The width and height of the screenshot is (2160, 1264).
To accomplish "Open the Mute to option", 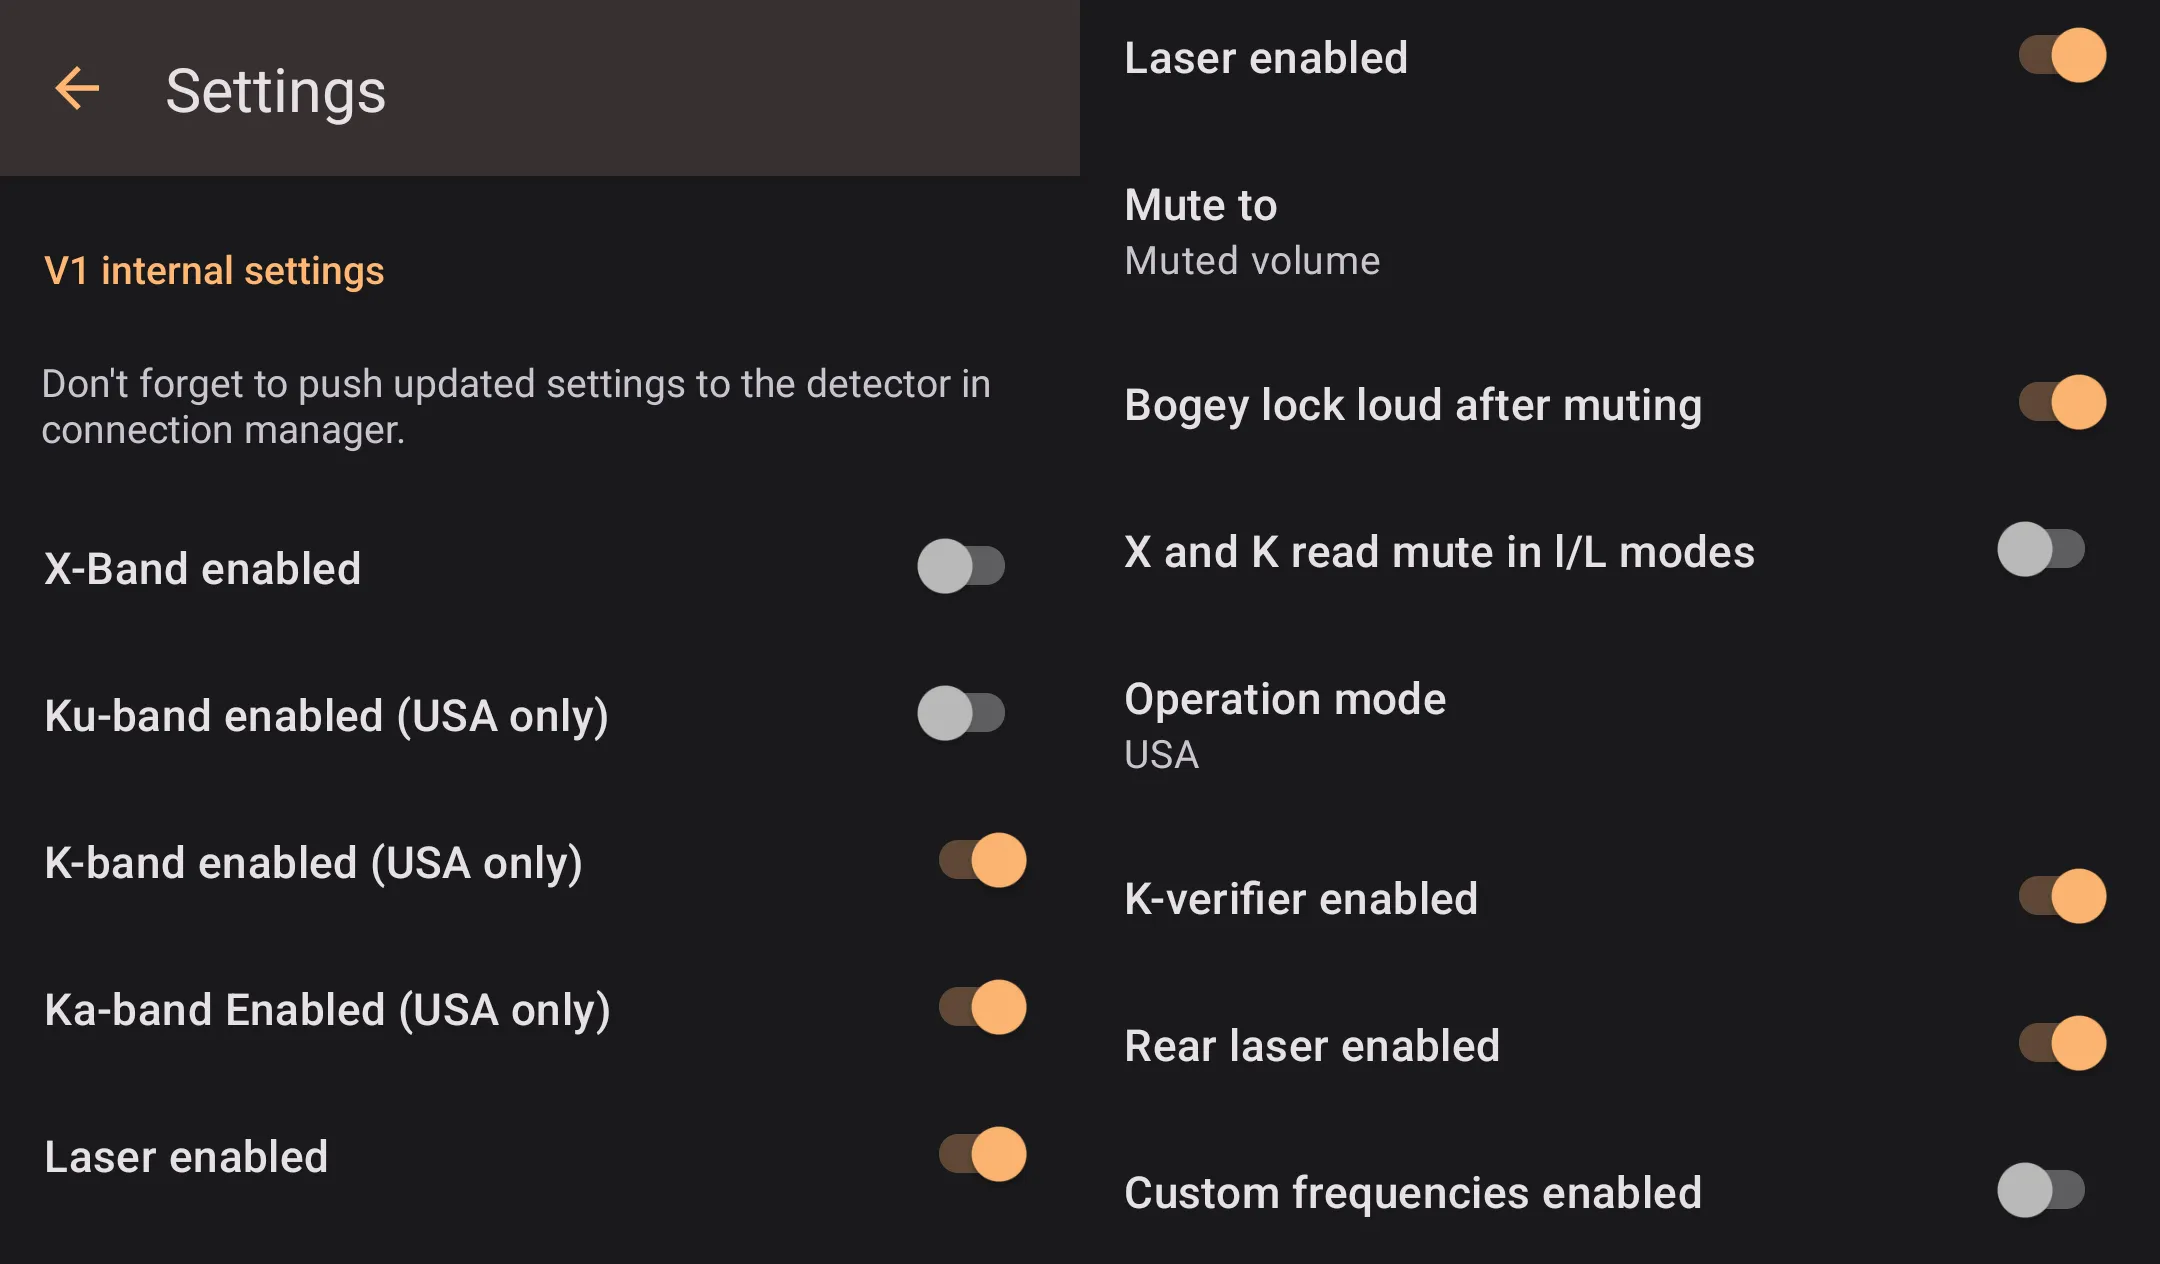I will (x=1201, y=205).
